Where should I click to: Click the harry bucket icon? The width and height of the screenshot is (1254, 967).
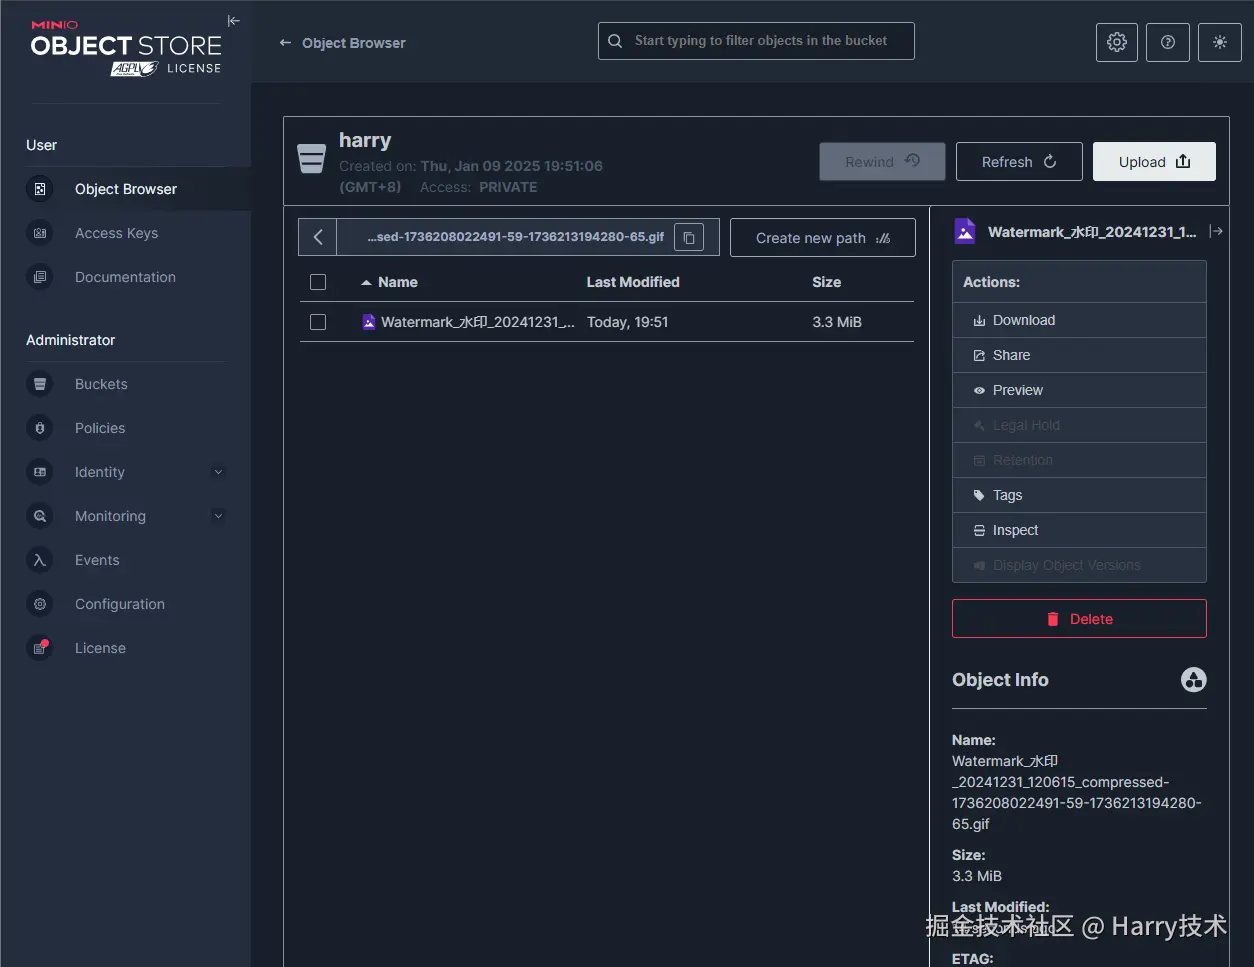[312, 159]
